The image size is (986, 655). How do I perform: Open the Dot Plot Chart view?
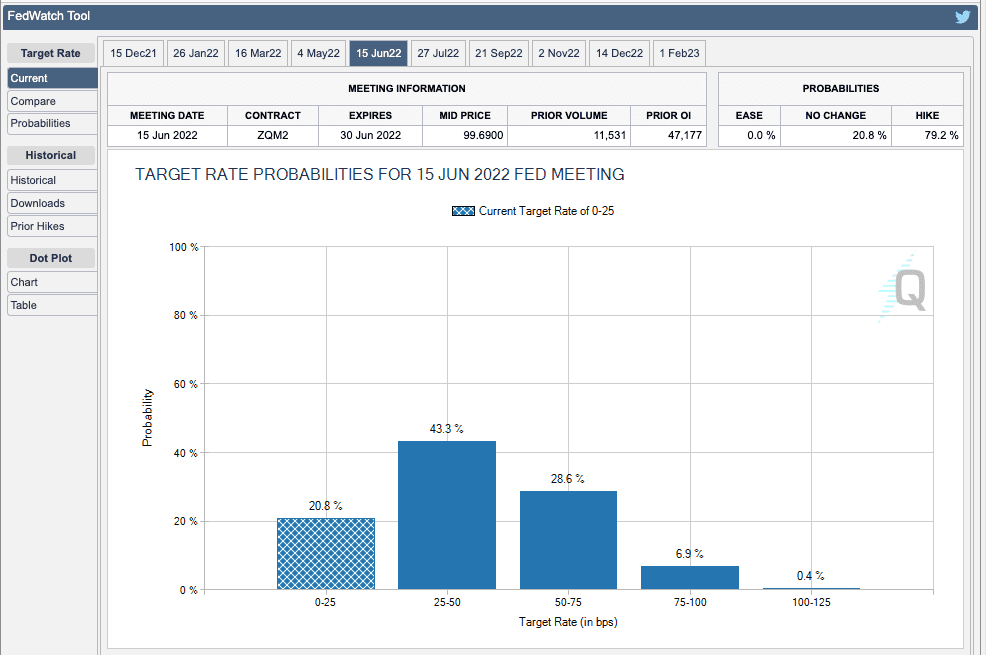click(52, 282)
